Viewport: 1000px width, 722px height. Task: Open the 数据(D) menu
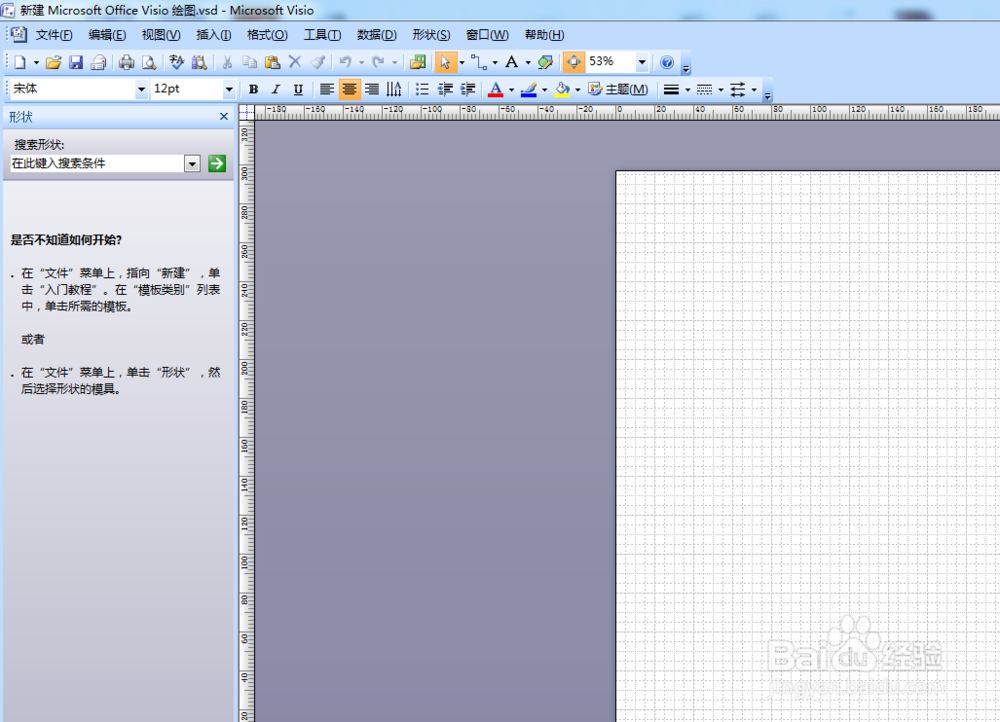pos(377,35)
